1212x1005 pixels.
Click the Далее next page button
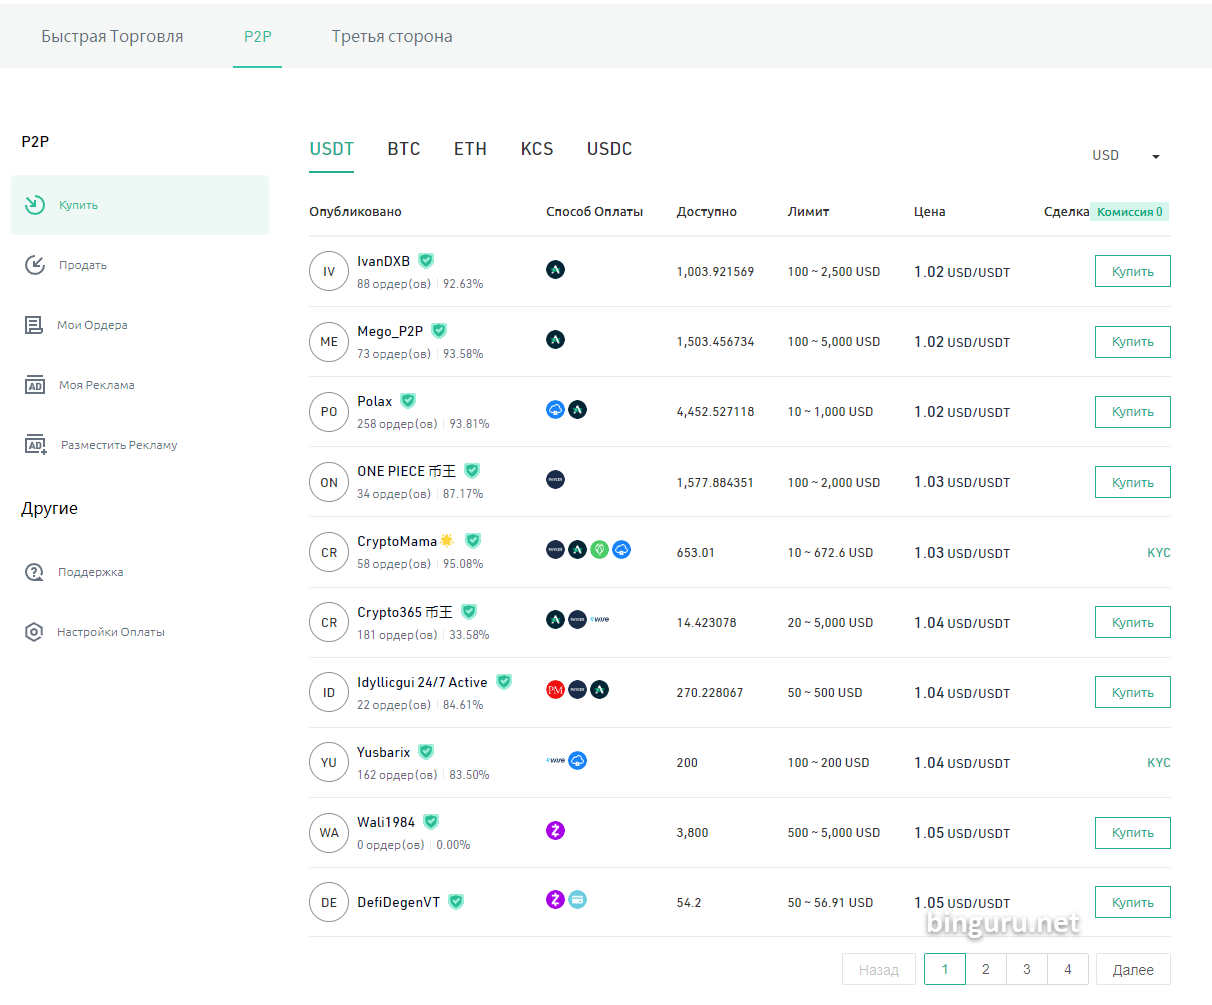pos(1132,969)
